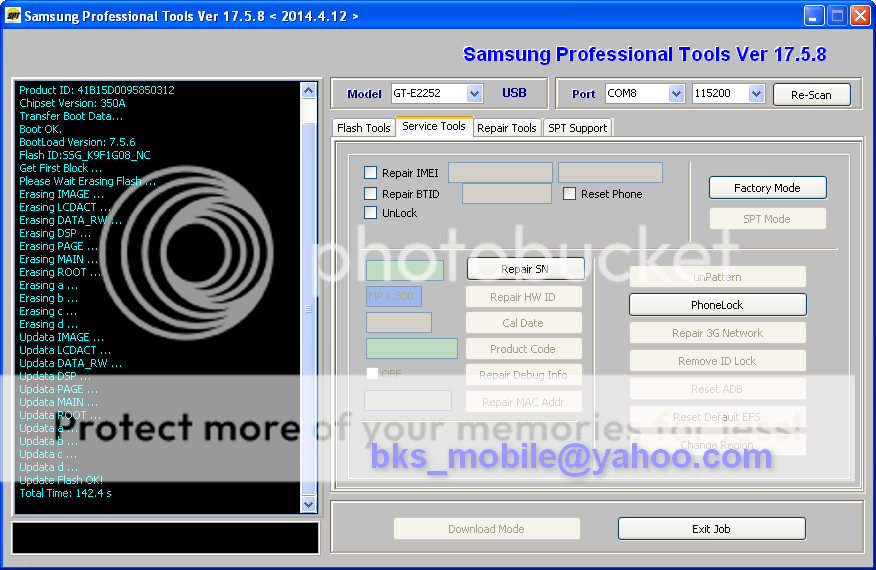This screenshot has height=570, width=876.
Task: Click the Cal Date button
Action: (x=523, y=322)
